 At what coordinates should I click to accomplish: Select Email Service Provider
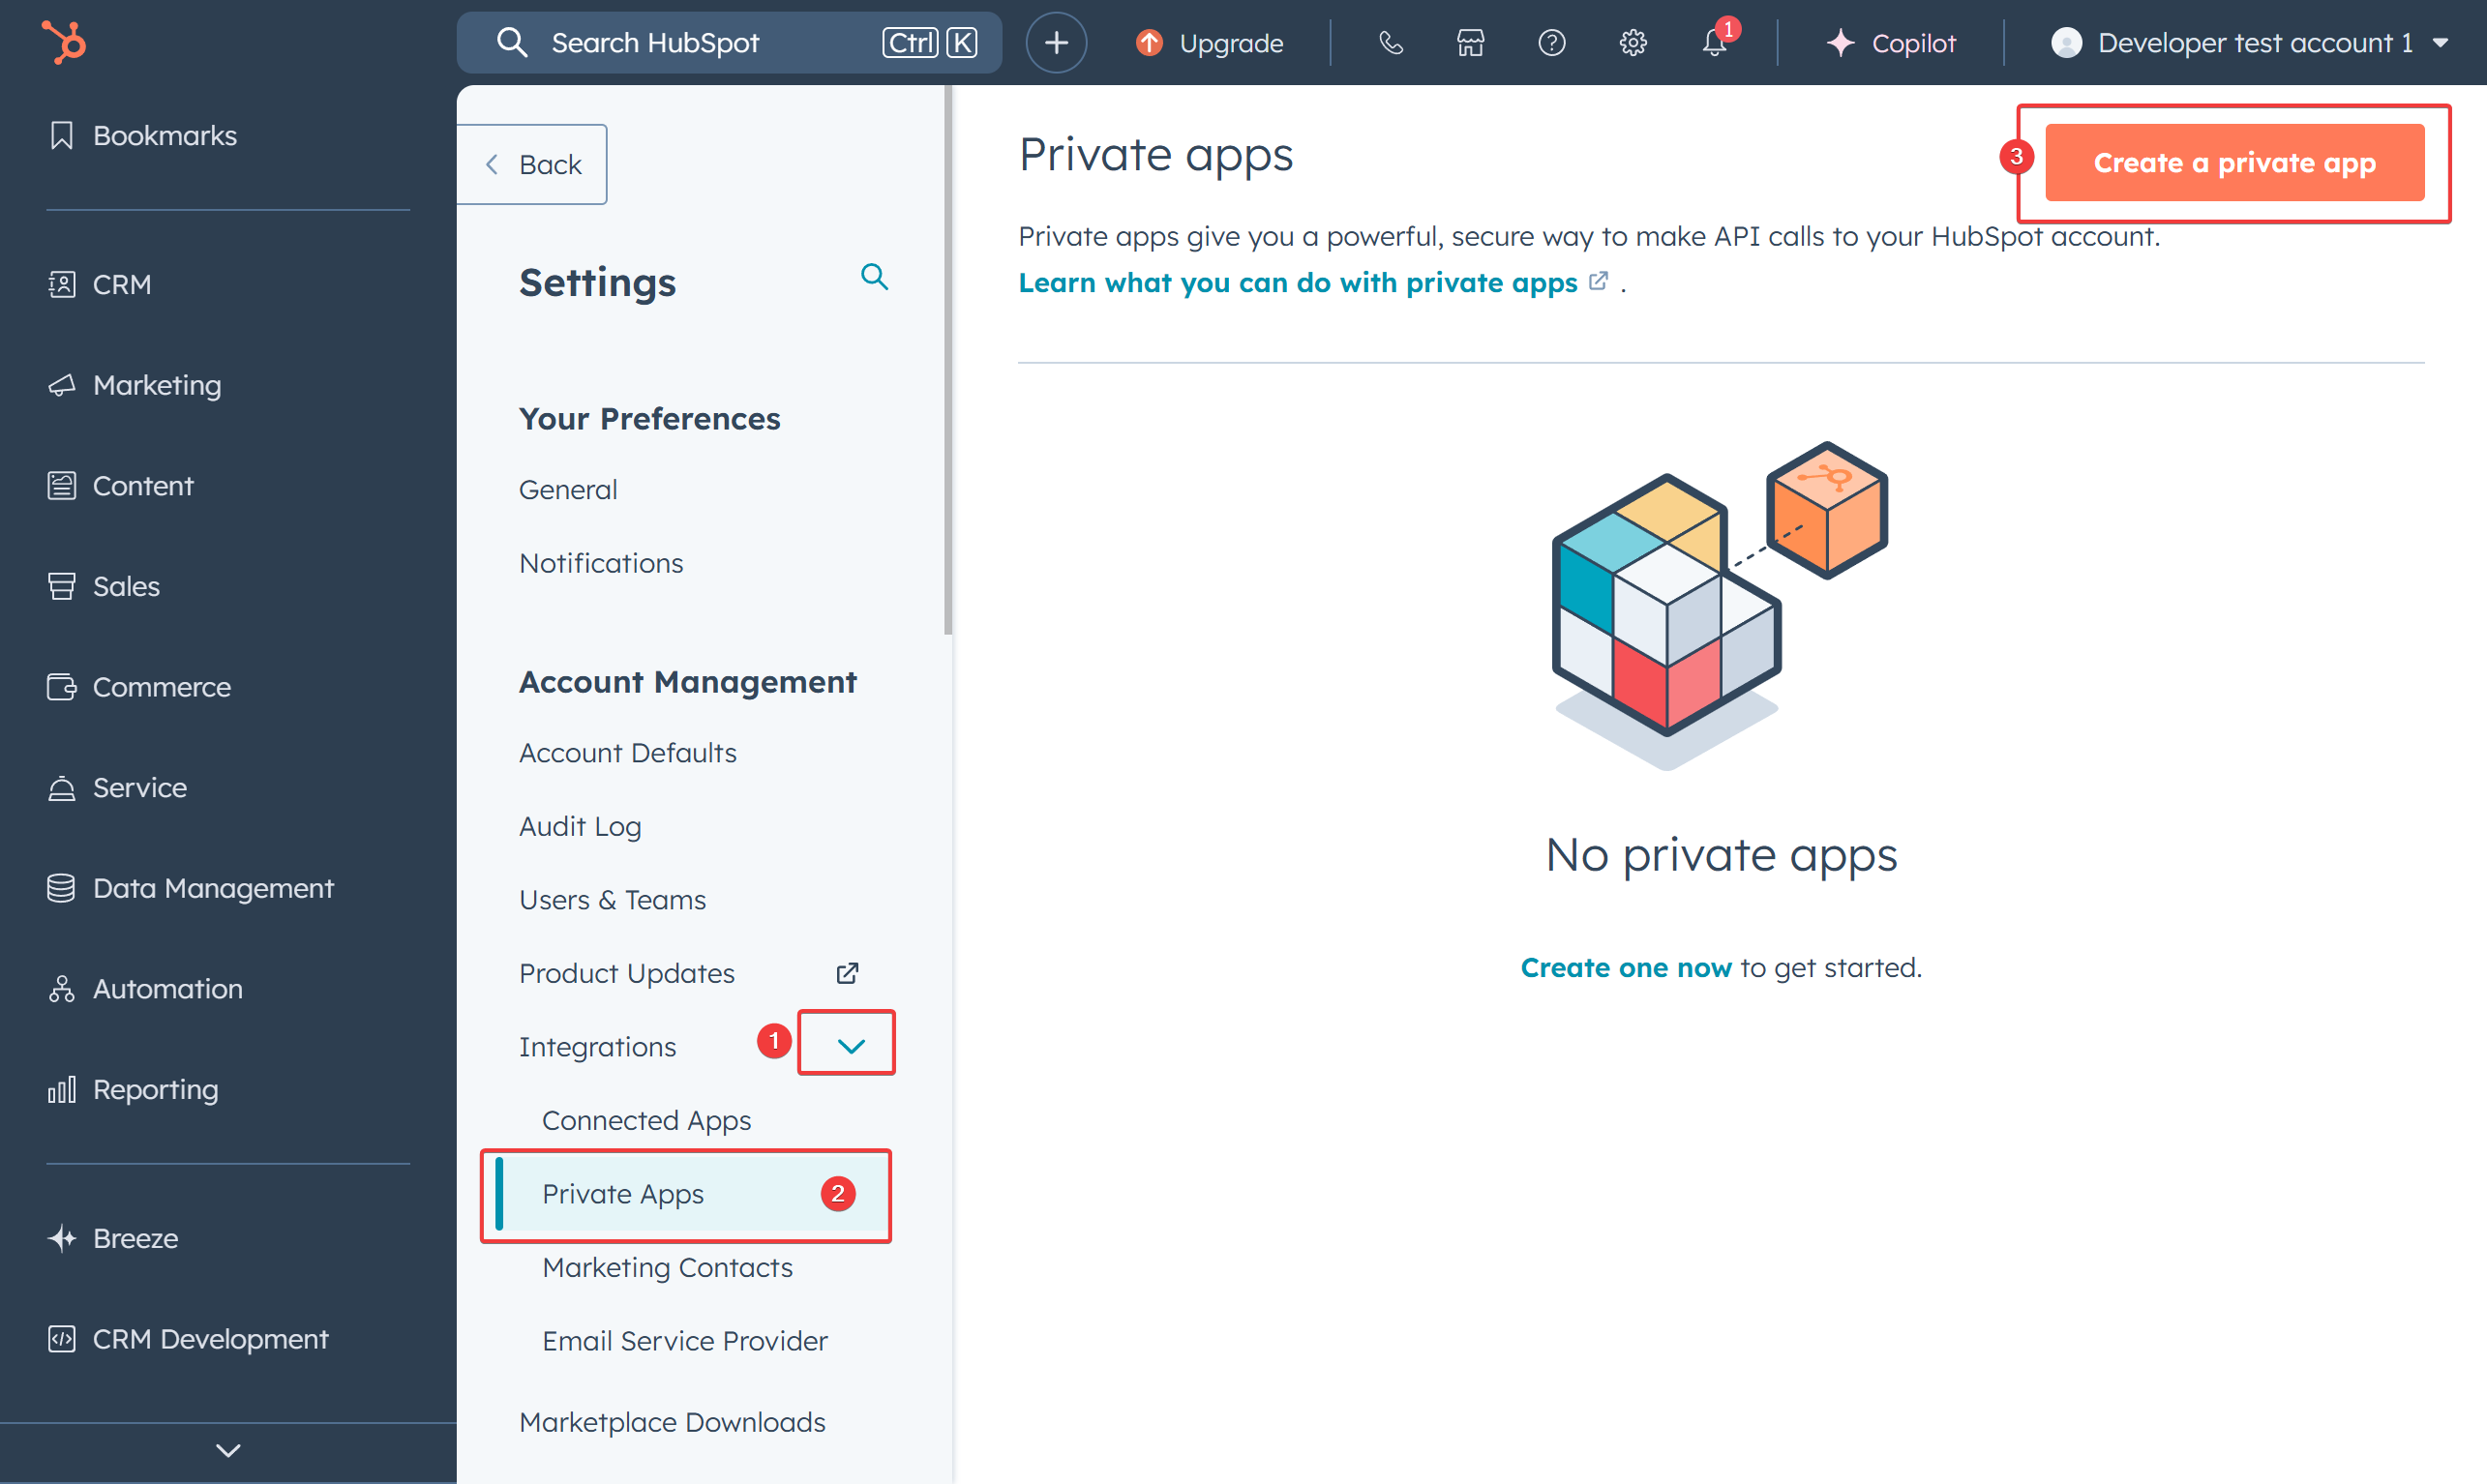pos(685,1341)
